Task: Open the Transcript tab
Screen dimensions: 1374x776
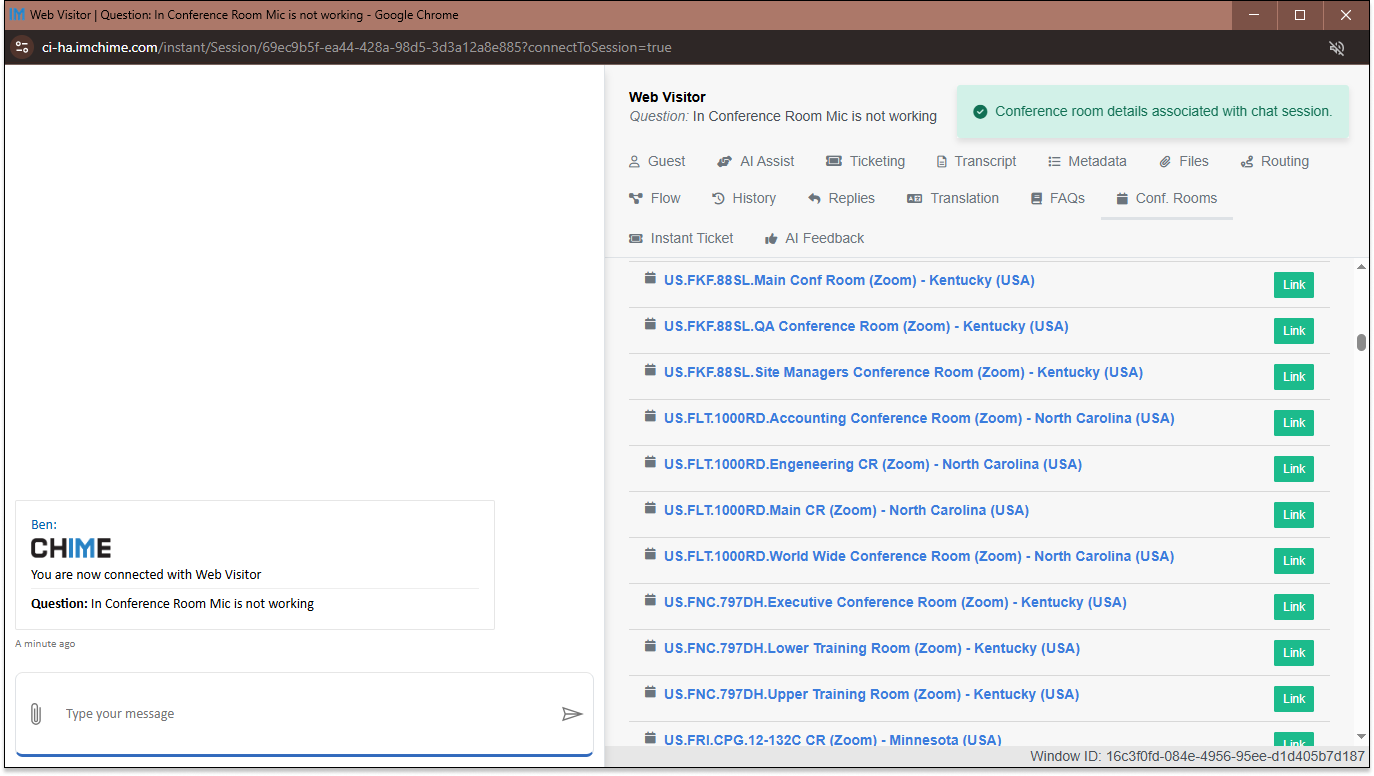Action: point(975,161)
